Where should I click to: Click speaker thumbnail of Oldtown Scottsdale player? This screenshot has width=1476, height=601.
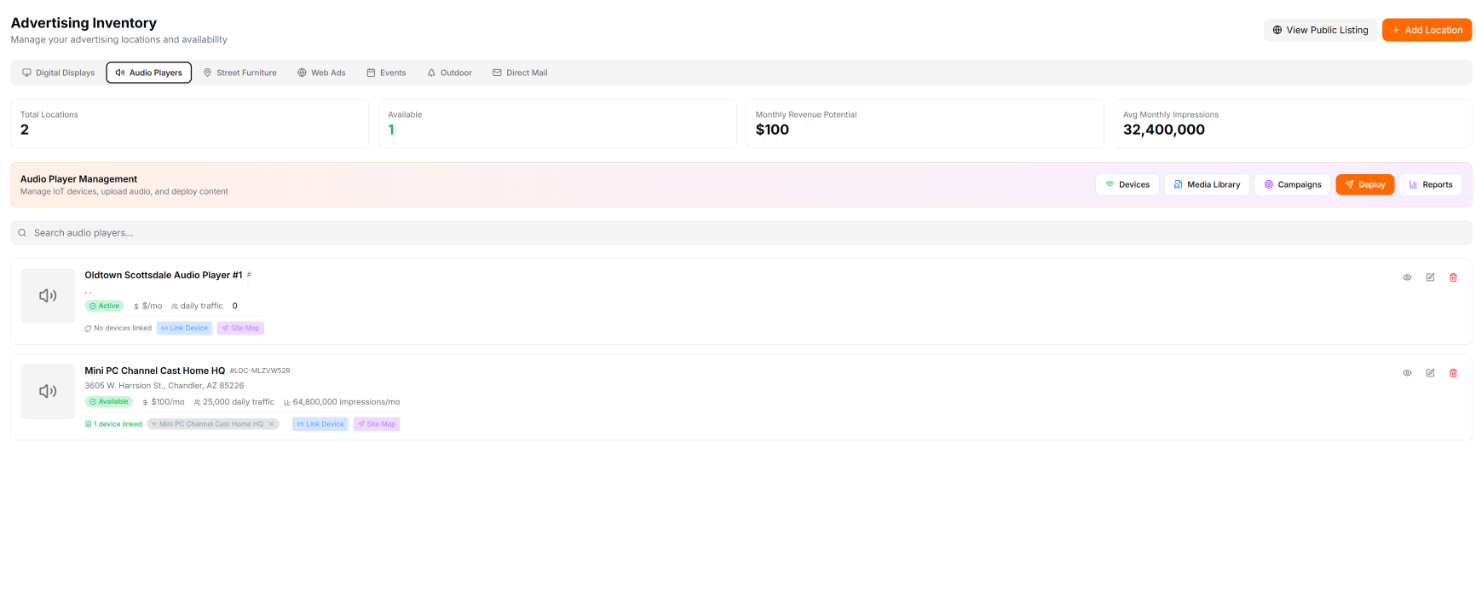pos(48,295)
